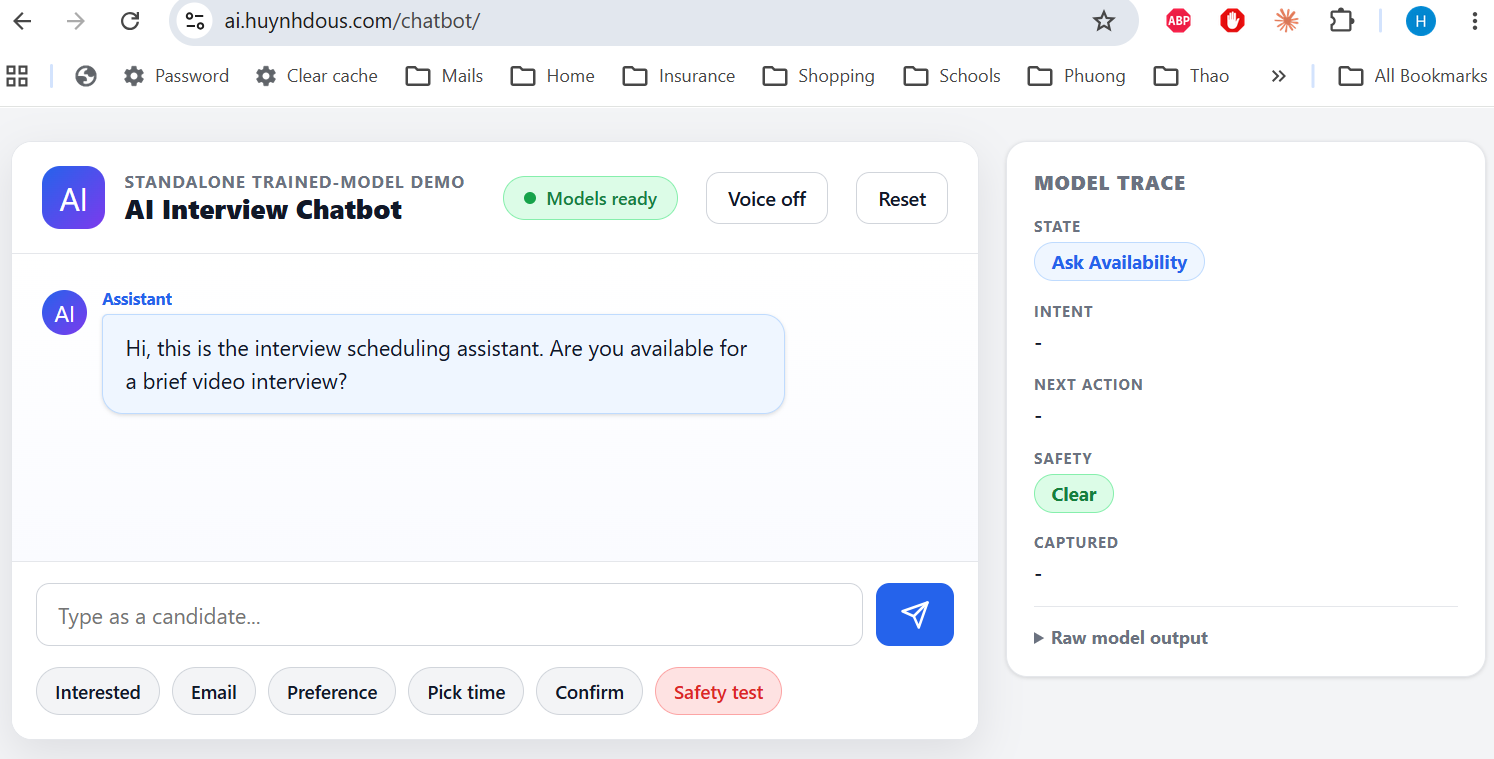Bookmark this page with the star icon

tap(1104, 21)
